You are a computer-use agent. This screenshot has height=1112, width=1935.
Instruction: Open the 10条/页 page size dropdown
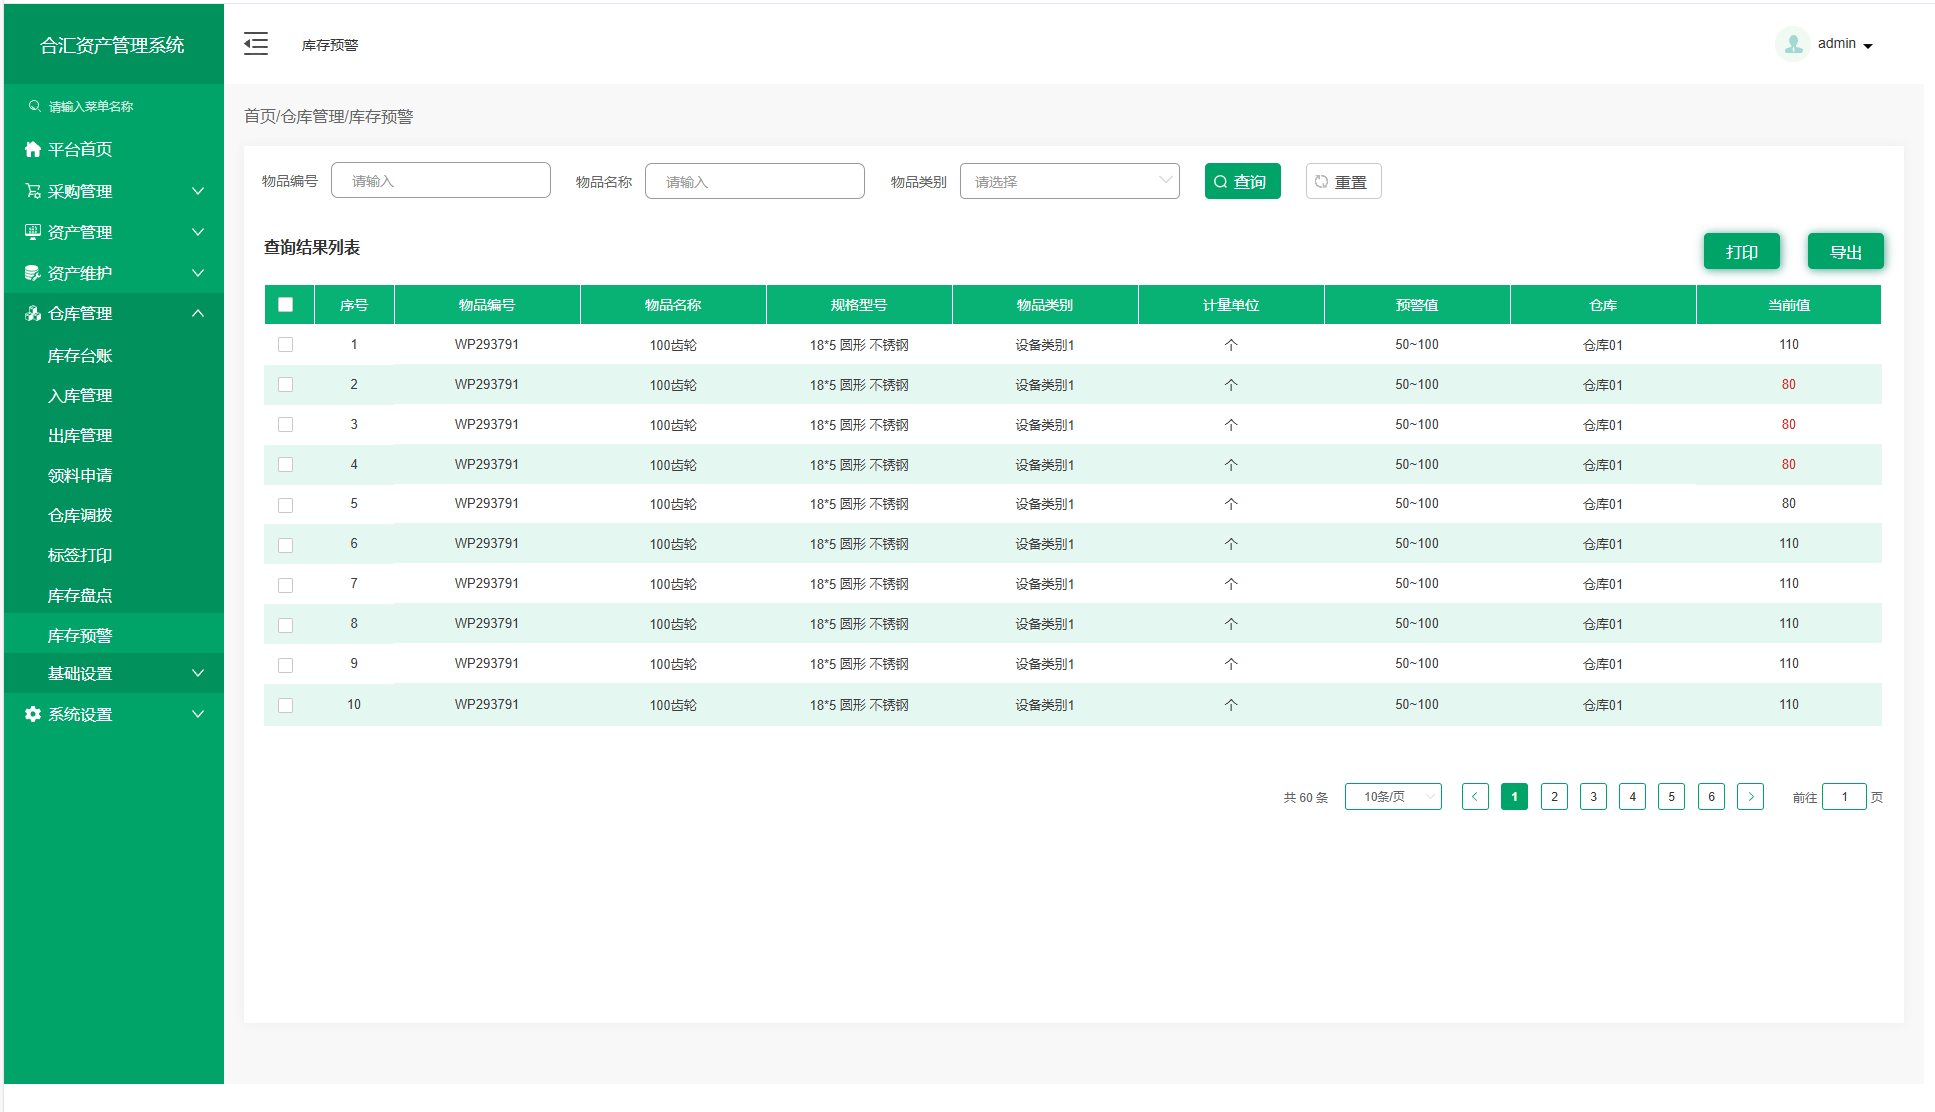pos(1392,797)
